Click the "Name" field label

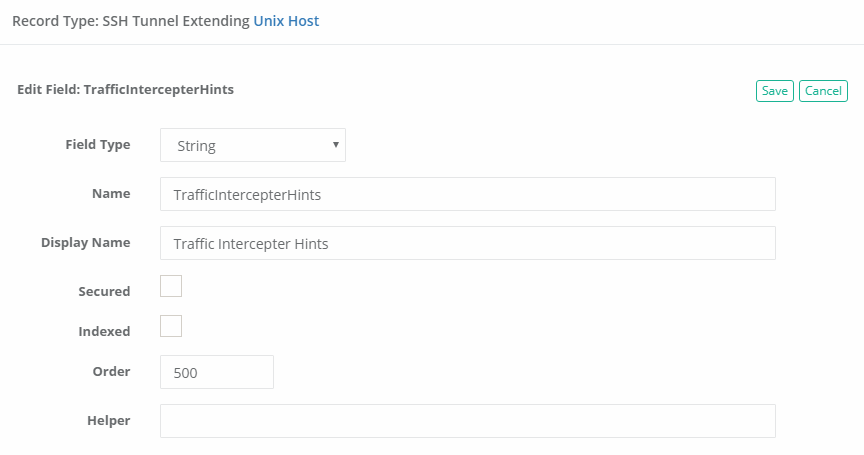[x=110, y=193]
